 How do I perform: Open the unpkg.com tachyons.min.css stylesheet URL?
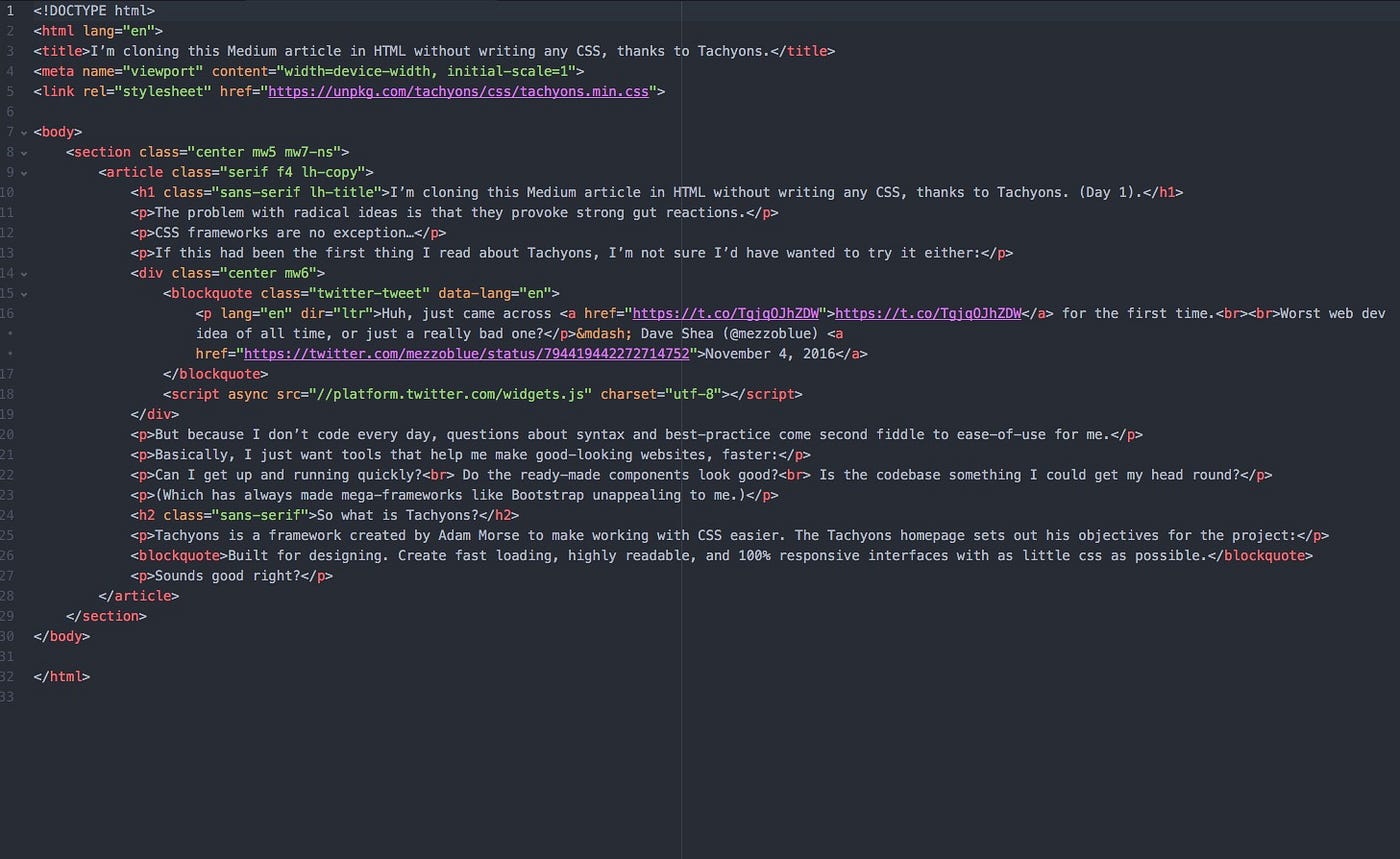pyautogui.click(x=460, y=91)
